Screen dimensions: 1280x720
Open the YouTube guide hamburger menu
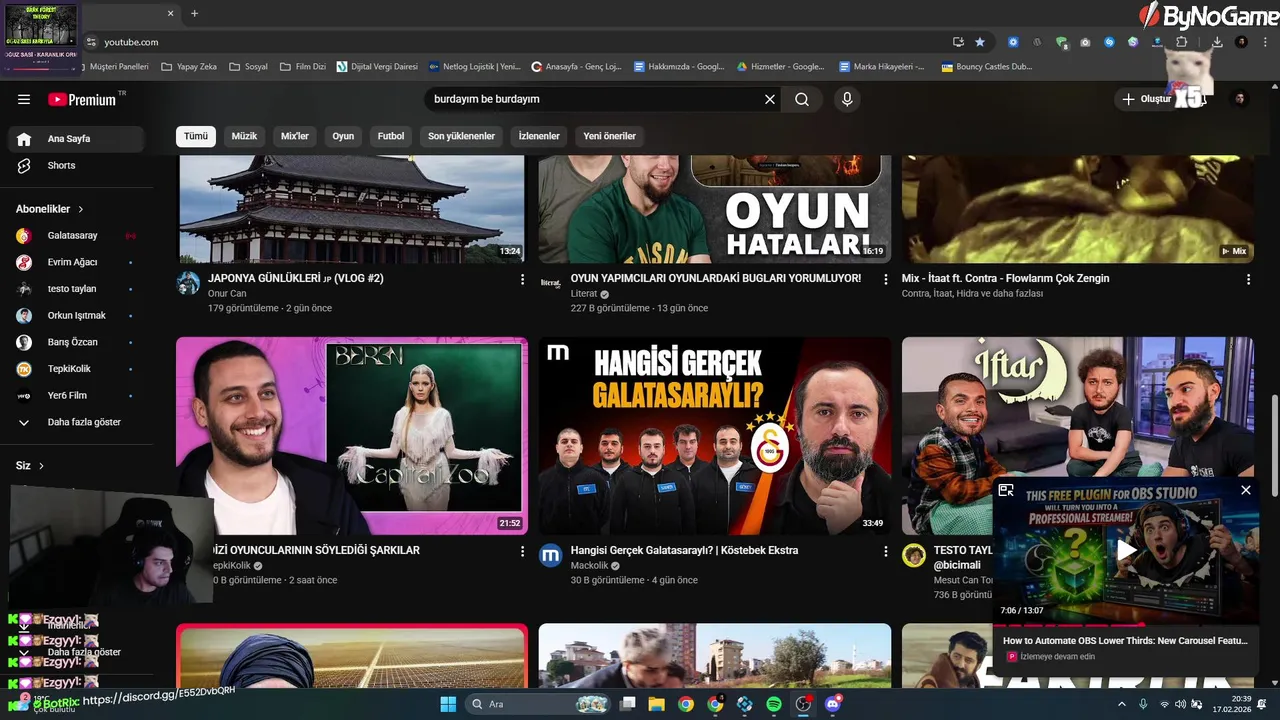pyautogui.click(x=24, y=99)
